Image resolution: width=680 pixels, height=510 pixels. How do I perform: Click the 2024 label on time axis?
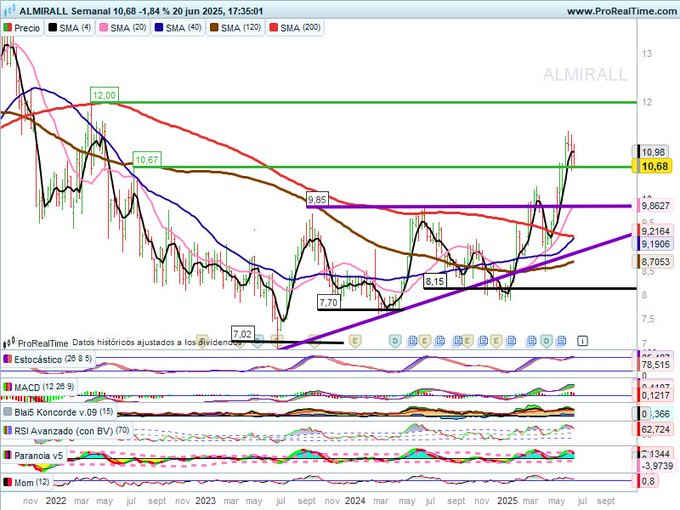point(355,501)
